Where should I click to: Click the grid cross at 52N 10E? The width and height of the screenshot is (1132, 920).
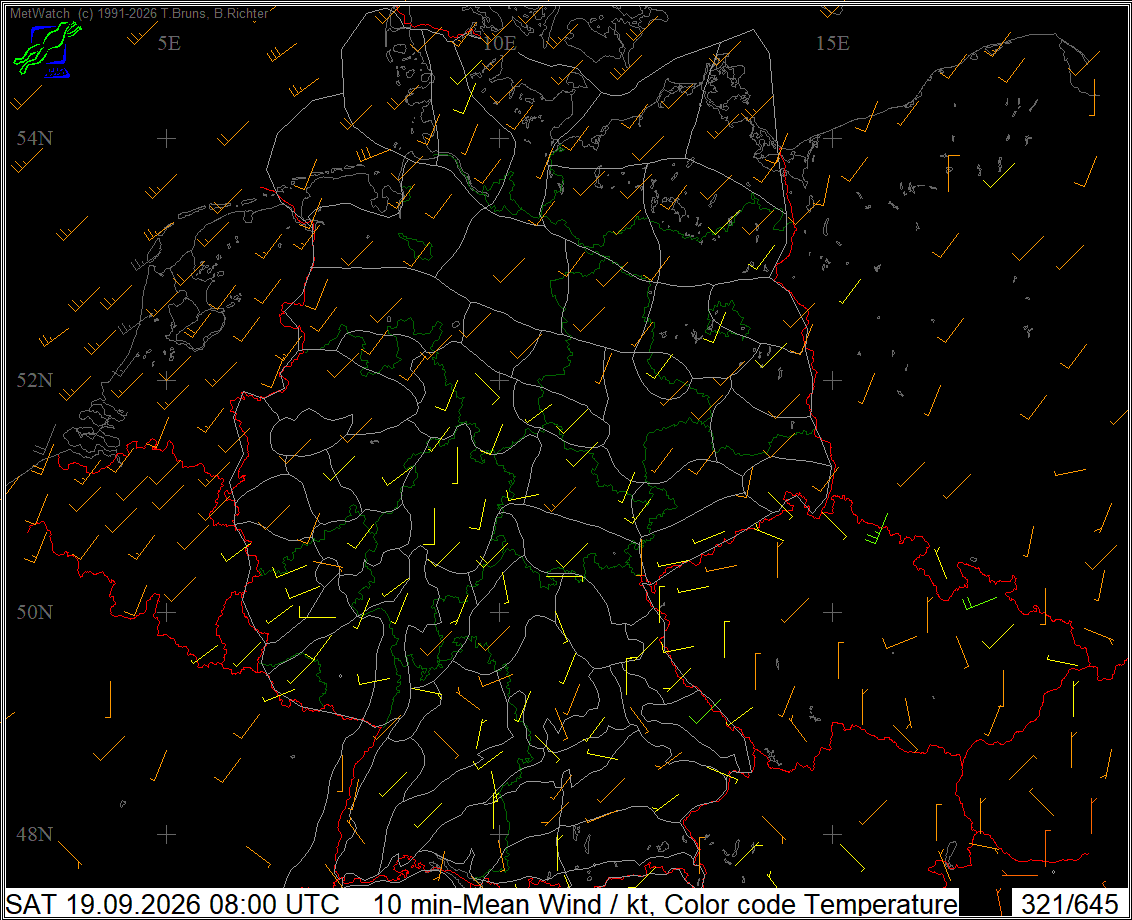click(x=500, y=381)
